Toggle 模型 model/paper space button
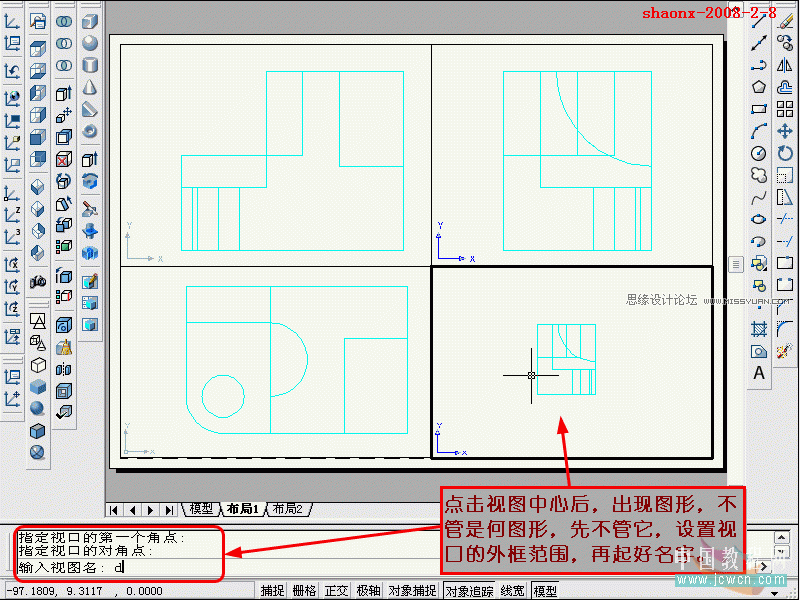Image resolution: width=800 pixels, height=600 pixels. coord(545,591)
